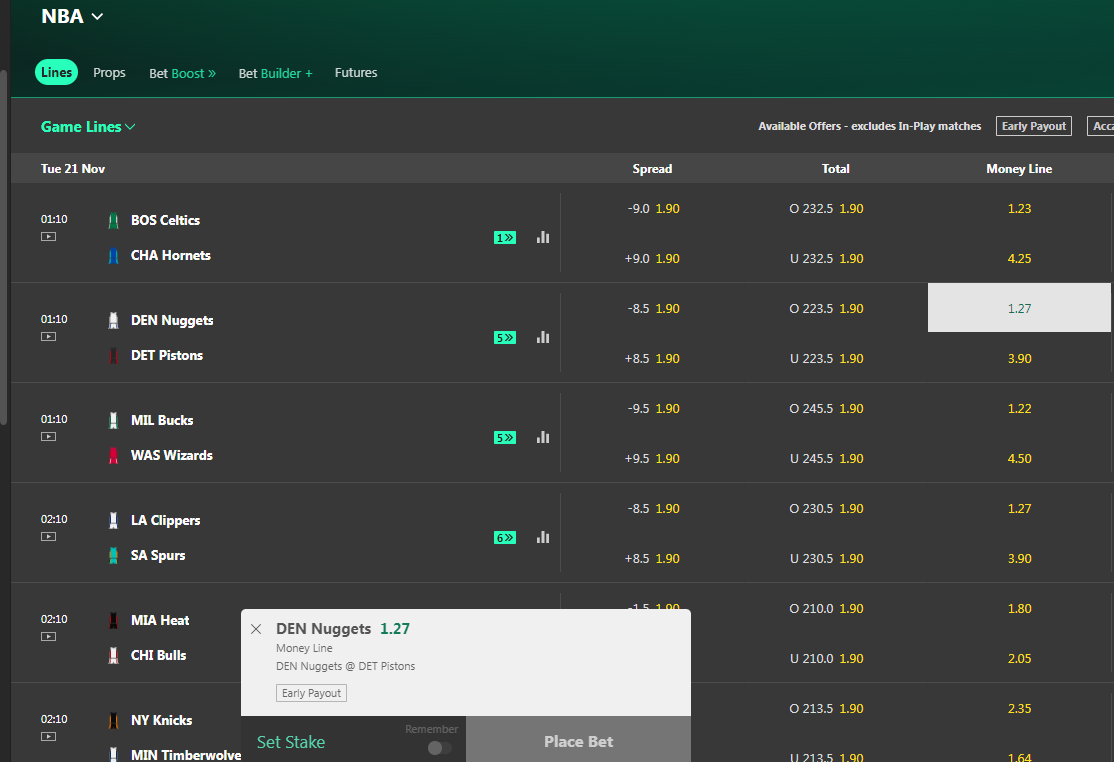The height and width of the screenshot is (762, 1114).
Task: Click the vertical scrollbar on left edge
Action: (x=4, y=250)
